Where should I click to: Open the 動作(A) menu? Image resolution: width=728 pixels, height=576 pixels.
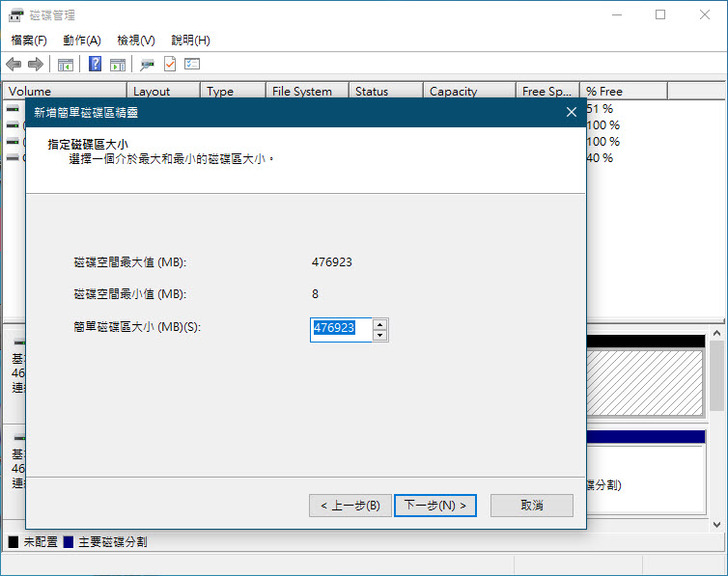pyautogui.click(x=82, y=40)
